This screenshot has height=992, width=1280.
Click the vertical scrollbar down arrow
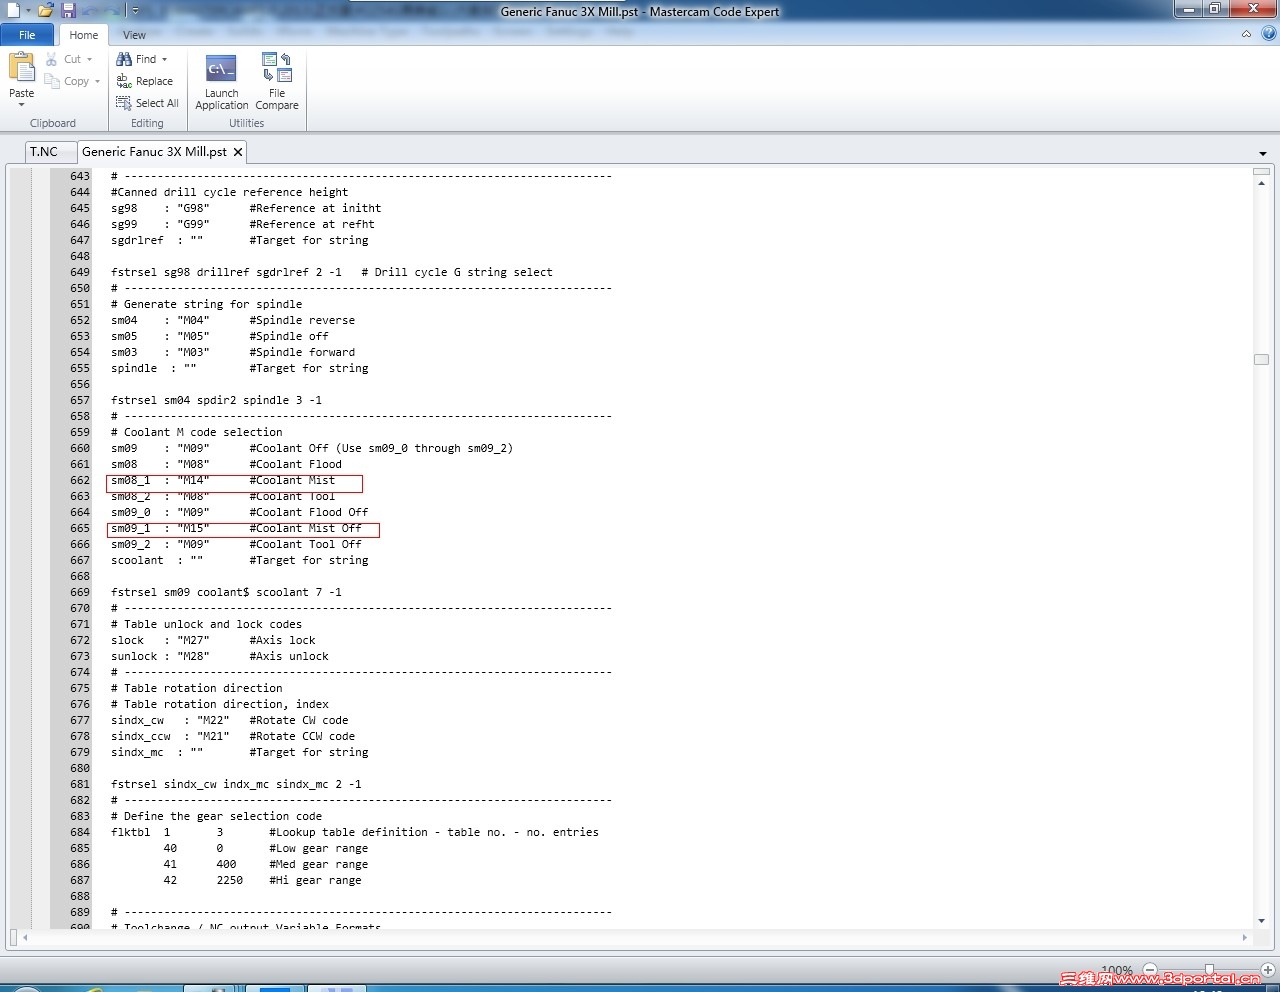pos(1261,921)
